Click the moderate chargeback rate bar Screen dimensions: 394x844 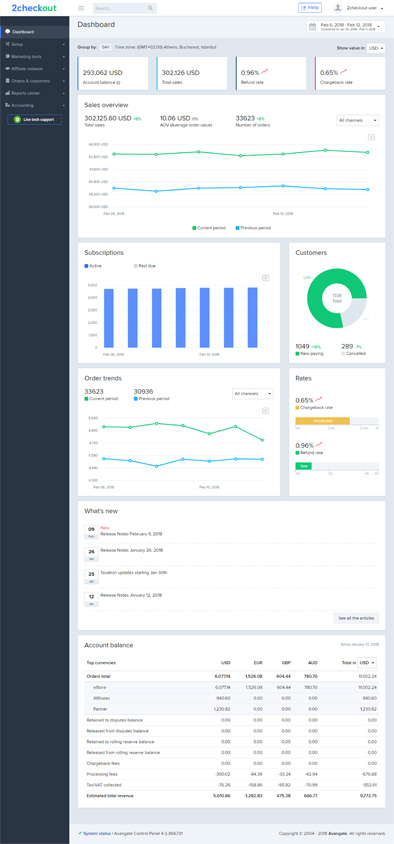(x=322, y=420)
